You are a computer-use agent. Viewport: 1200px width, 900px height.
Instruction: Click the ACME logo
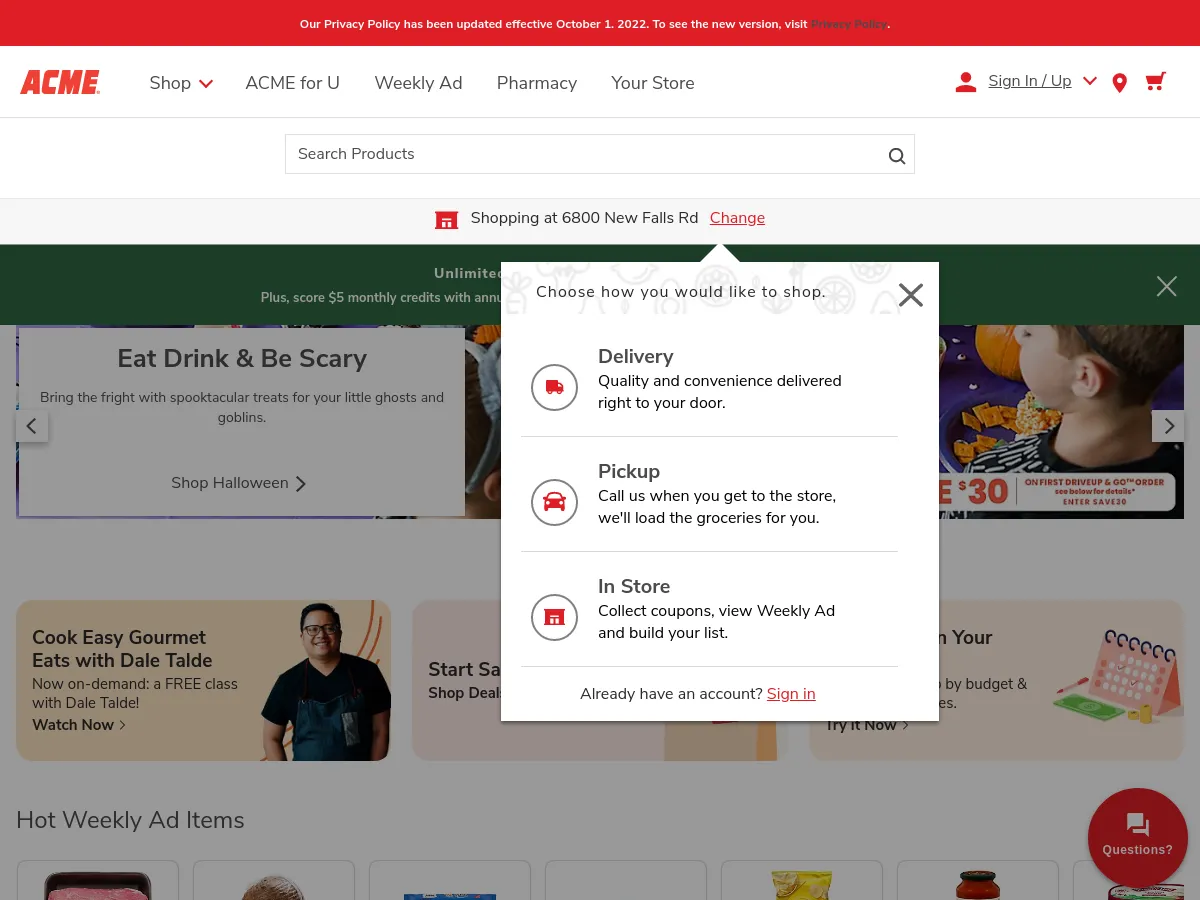tap(59, 82)
